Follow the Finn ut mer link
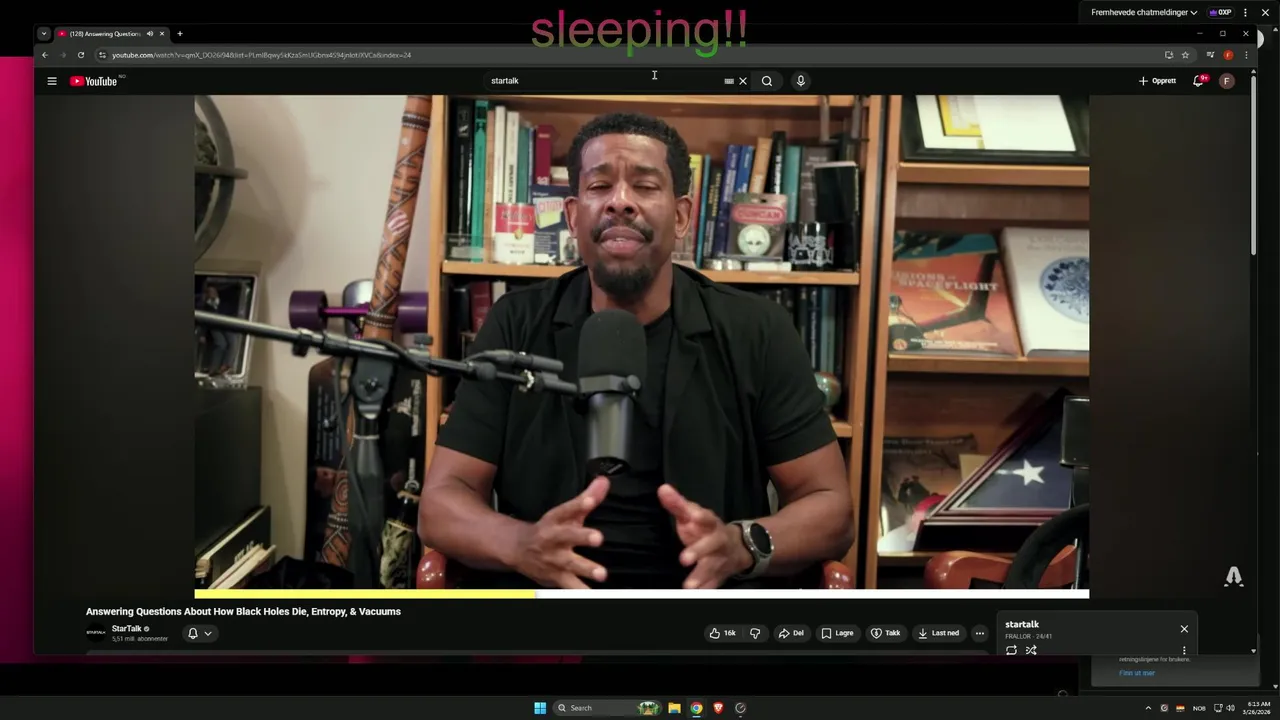This screenshot has height=720, width=1280. [x=1137, y=673]
